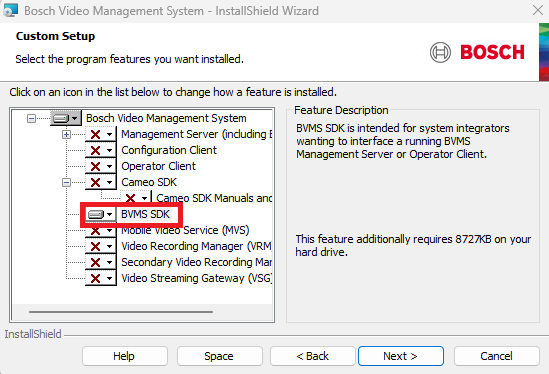
Task: Open dropdown arrow next to Cameo SDK icon
Action: click(110, 182)
